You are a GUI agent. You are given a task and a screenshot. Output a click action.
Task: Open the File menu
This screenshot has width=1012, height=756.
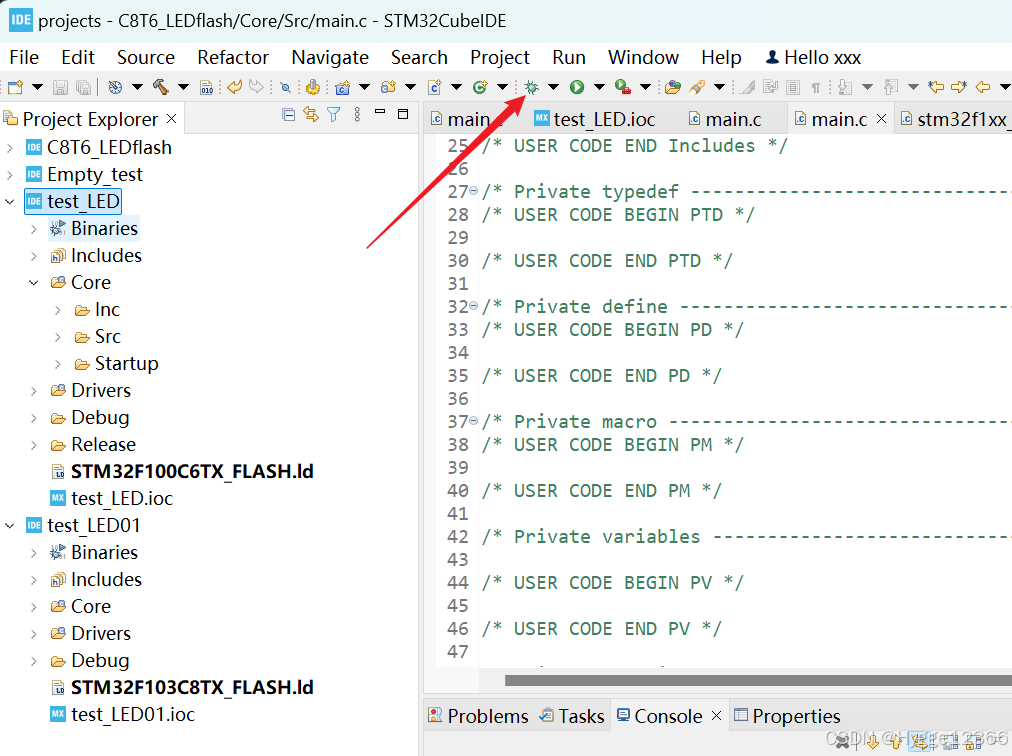[24, 57]
